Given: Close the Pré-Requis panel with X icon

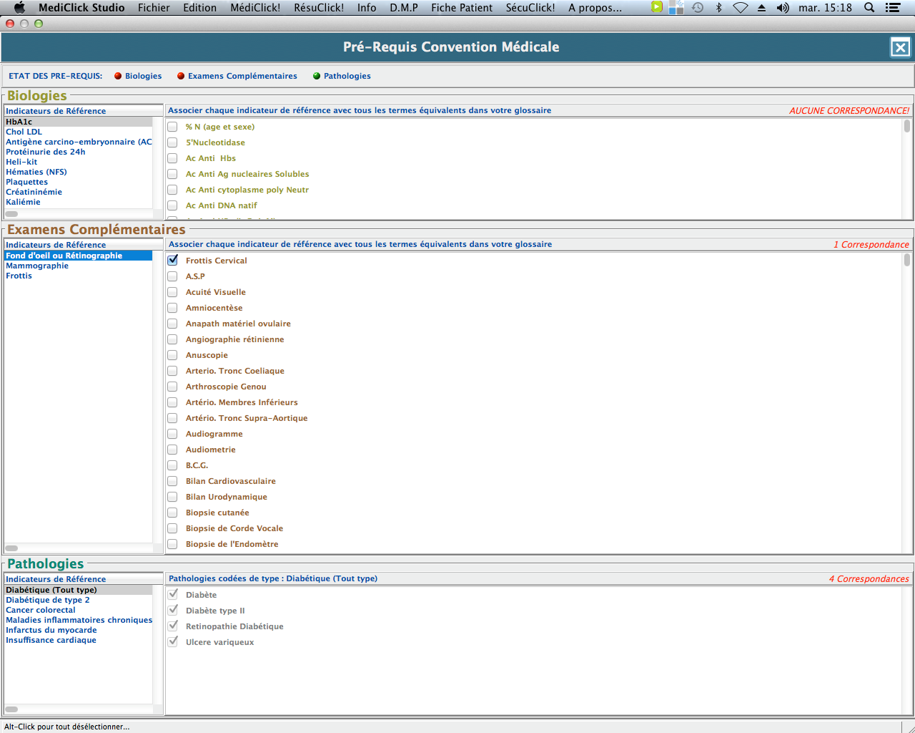Looking at the screenshot, I should pos(899,47).
